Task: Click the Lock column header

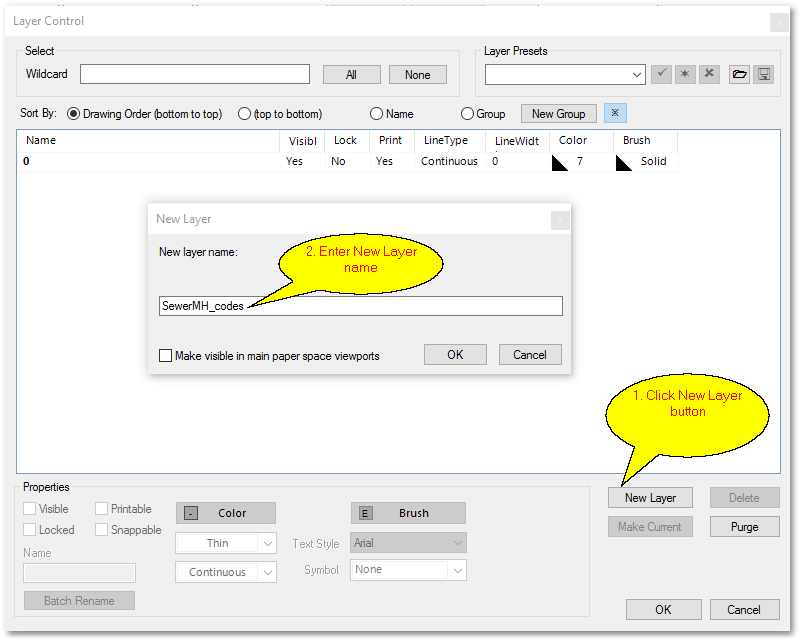Action: [x=347, y=140]
